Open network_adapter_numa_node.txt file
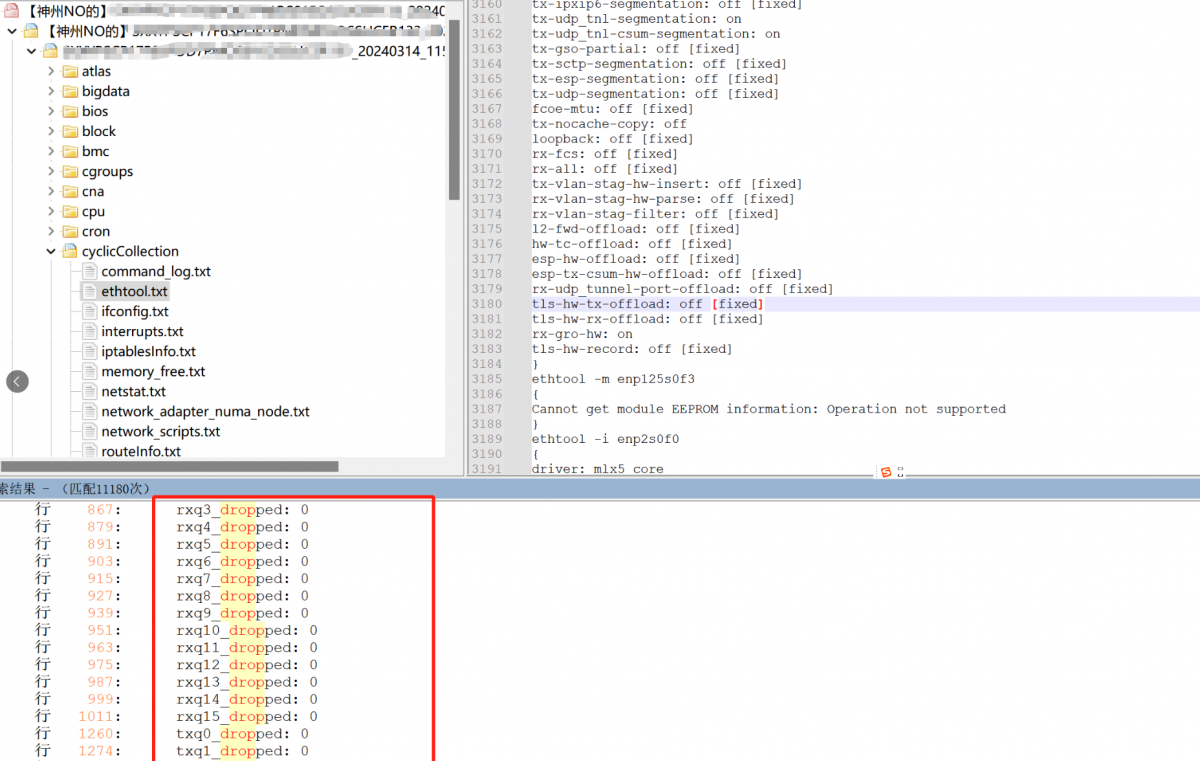1200x761 pixels. [205, 412]
